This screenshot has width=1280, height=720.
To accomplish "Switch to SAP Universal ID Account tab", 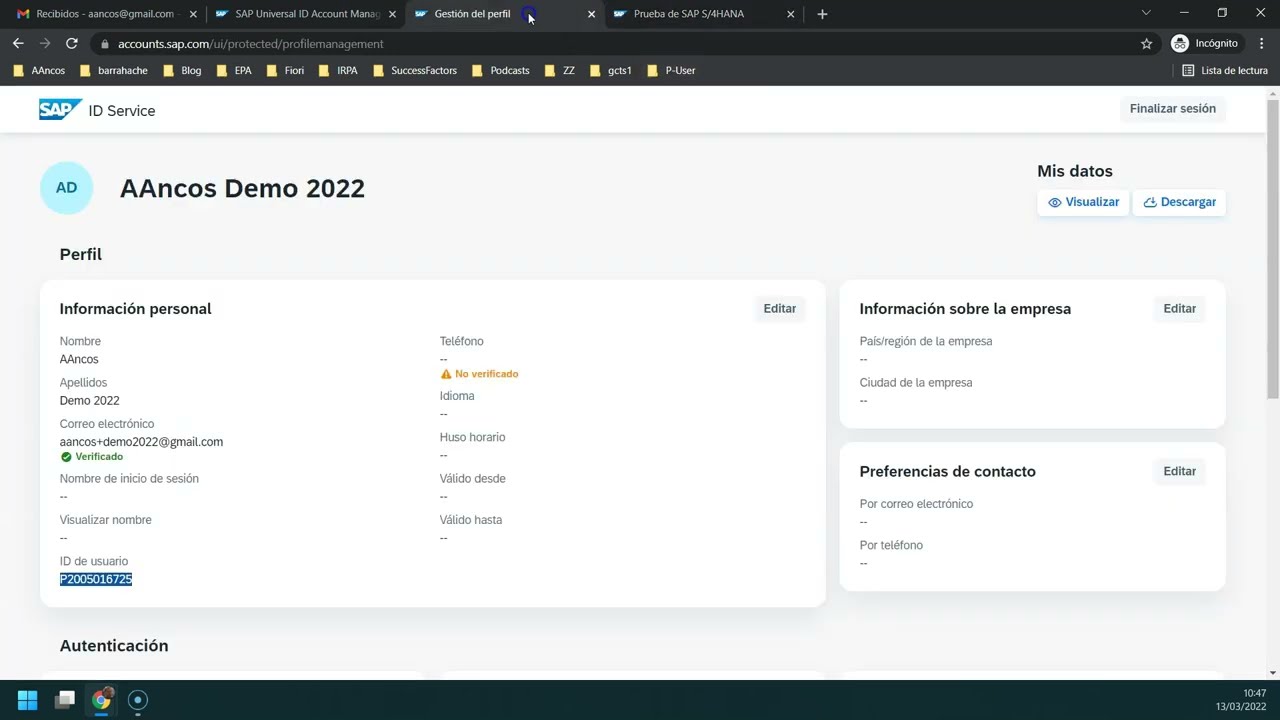I will tap(305, 14).
